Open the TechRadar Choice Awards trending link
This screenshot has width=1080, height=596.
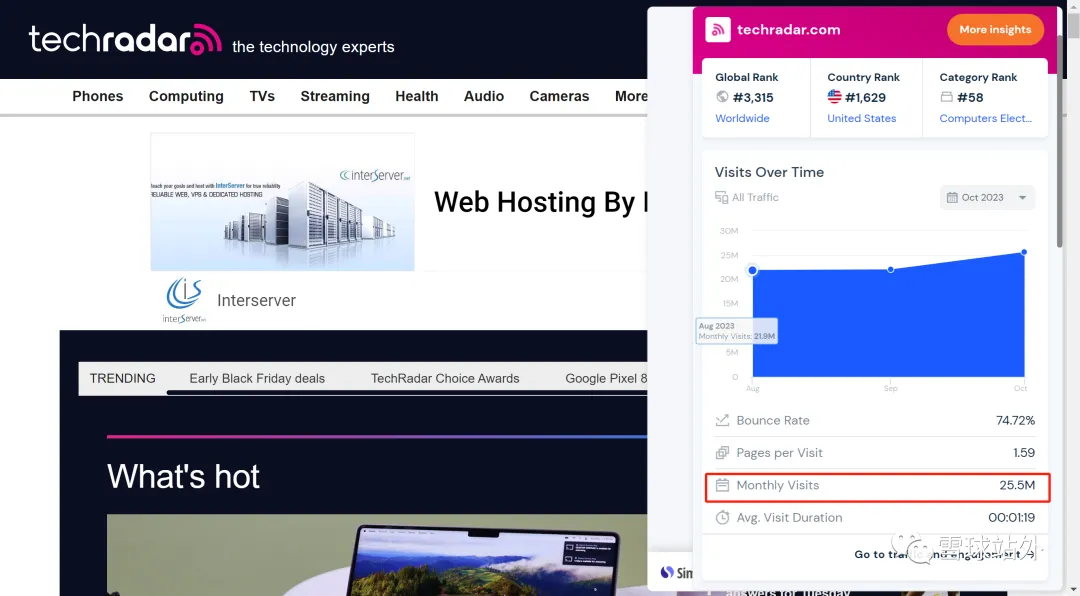(445, 378)
